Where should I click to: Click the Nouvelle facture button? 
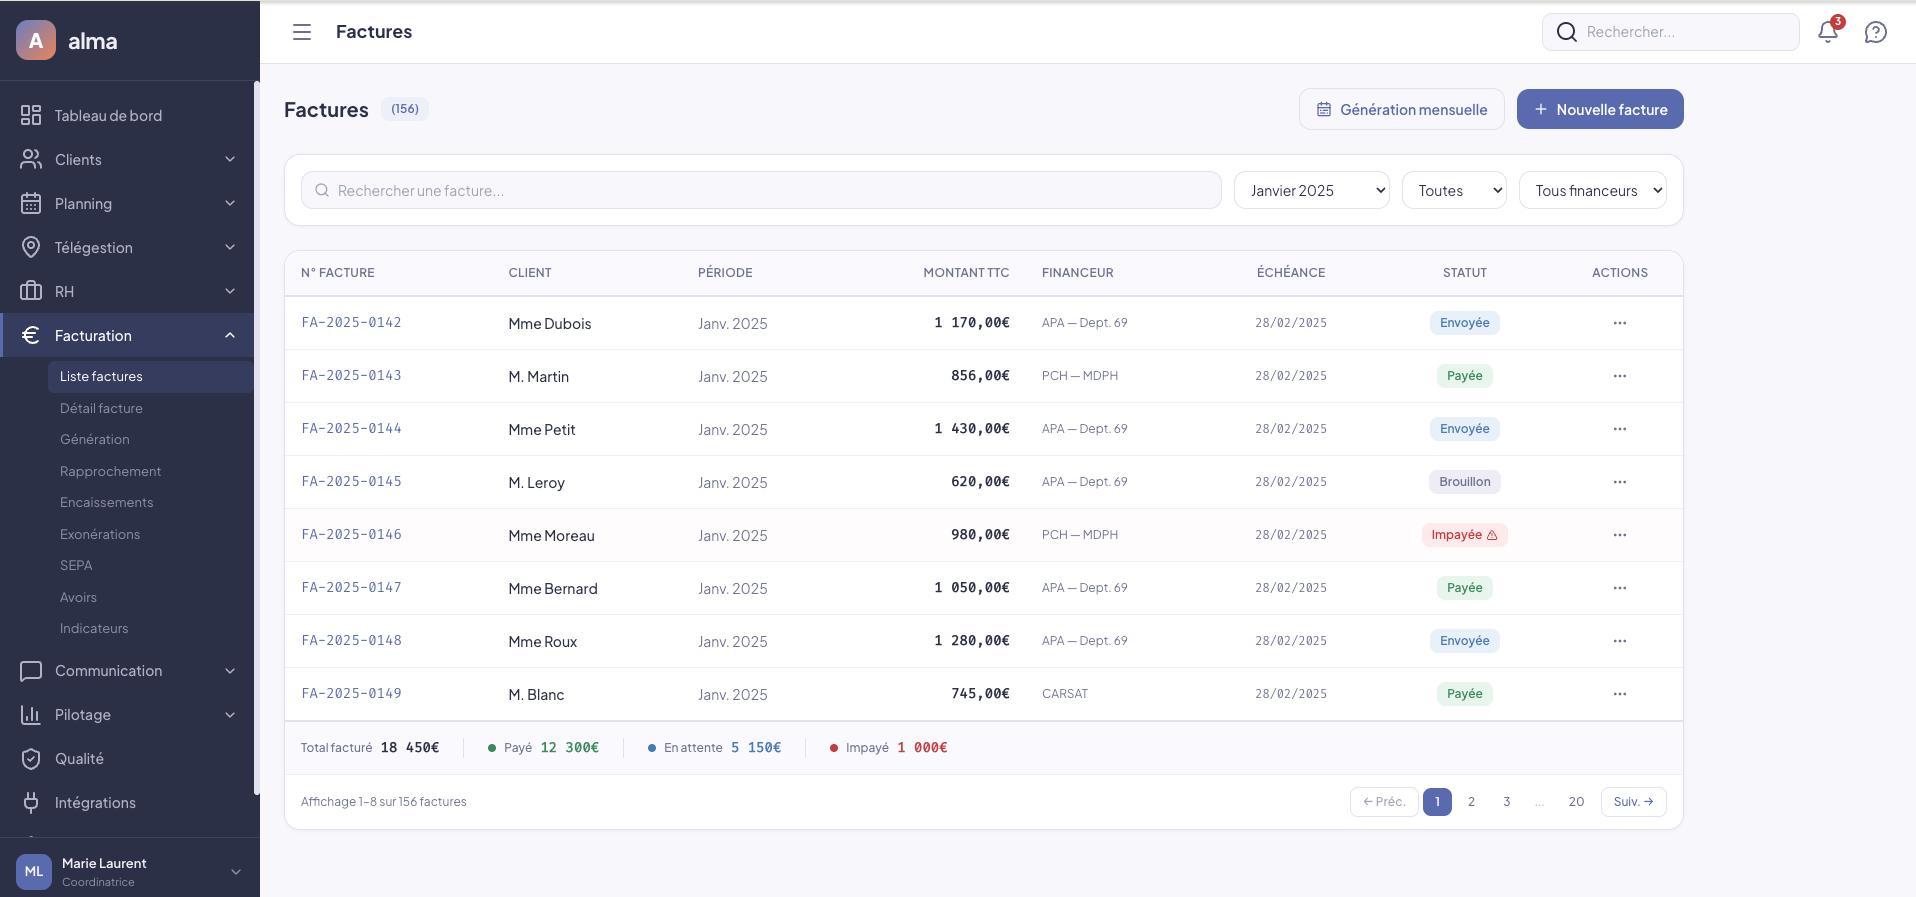(x=1599, y=109)
